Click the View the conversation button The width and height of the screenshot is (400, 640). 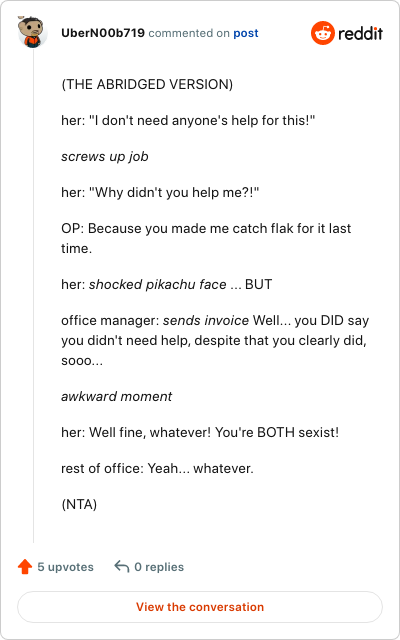(200, 607)
